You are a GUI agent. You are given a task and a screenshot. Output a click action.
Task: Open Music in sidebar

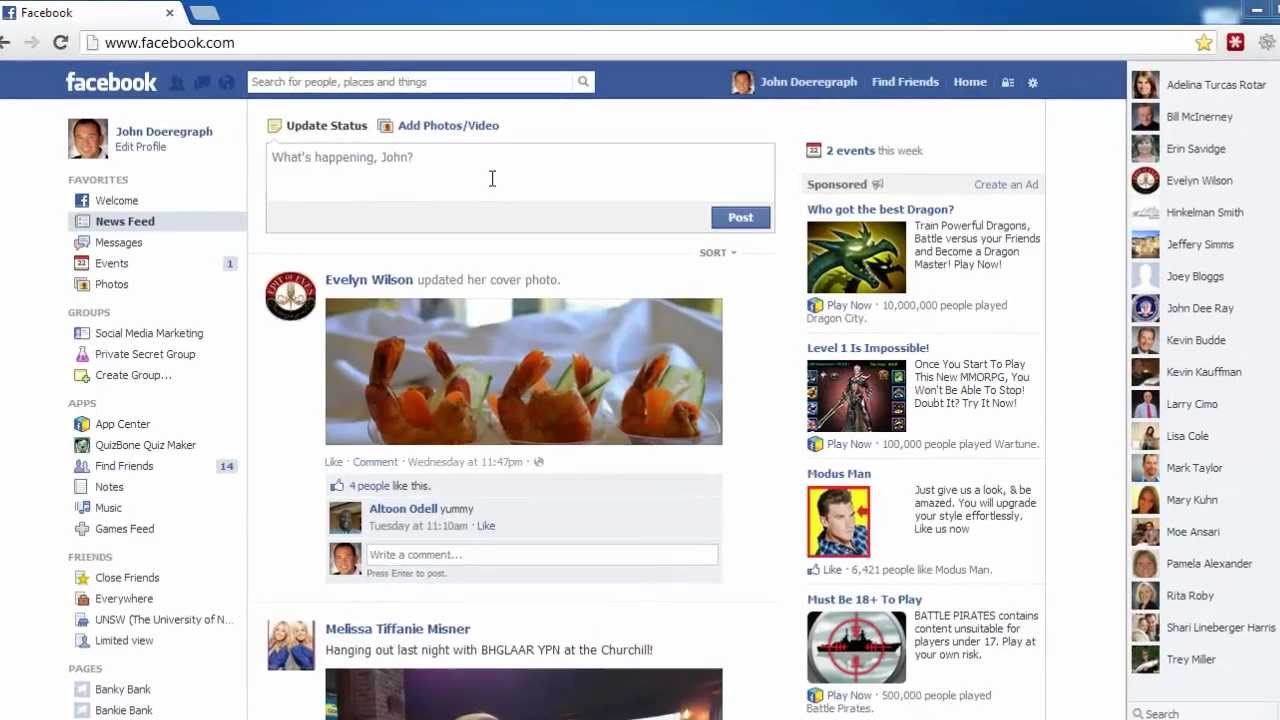[108, 508]
